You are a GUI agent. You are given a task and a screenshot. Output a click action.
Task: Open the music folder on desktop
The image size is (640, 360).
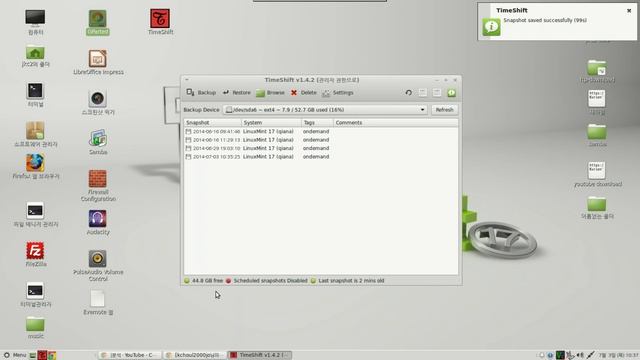click(35, 328)
